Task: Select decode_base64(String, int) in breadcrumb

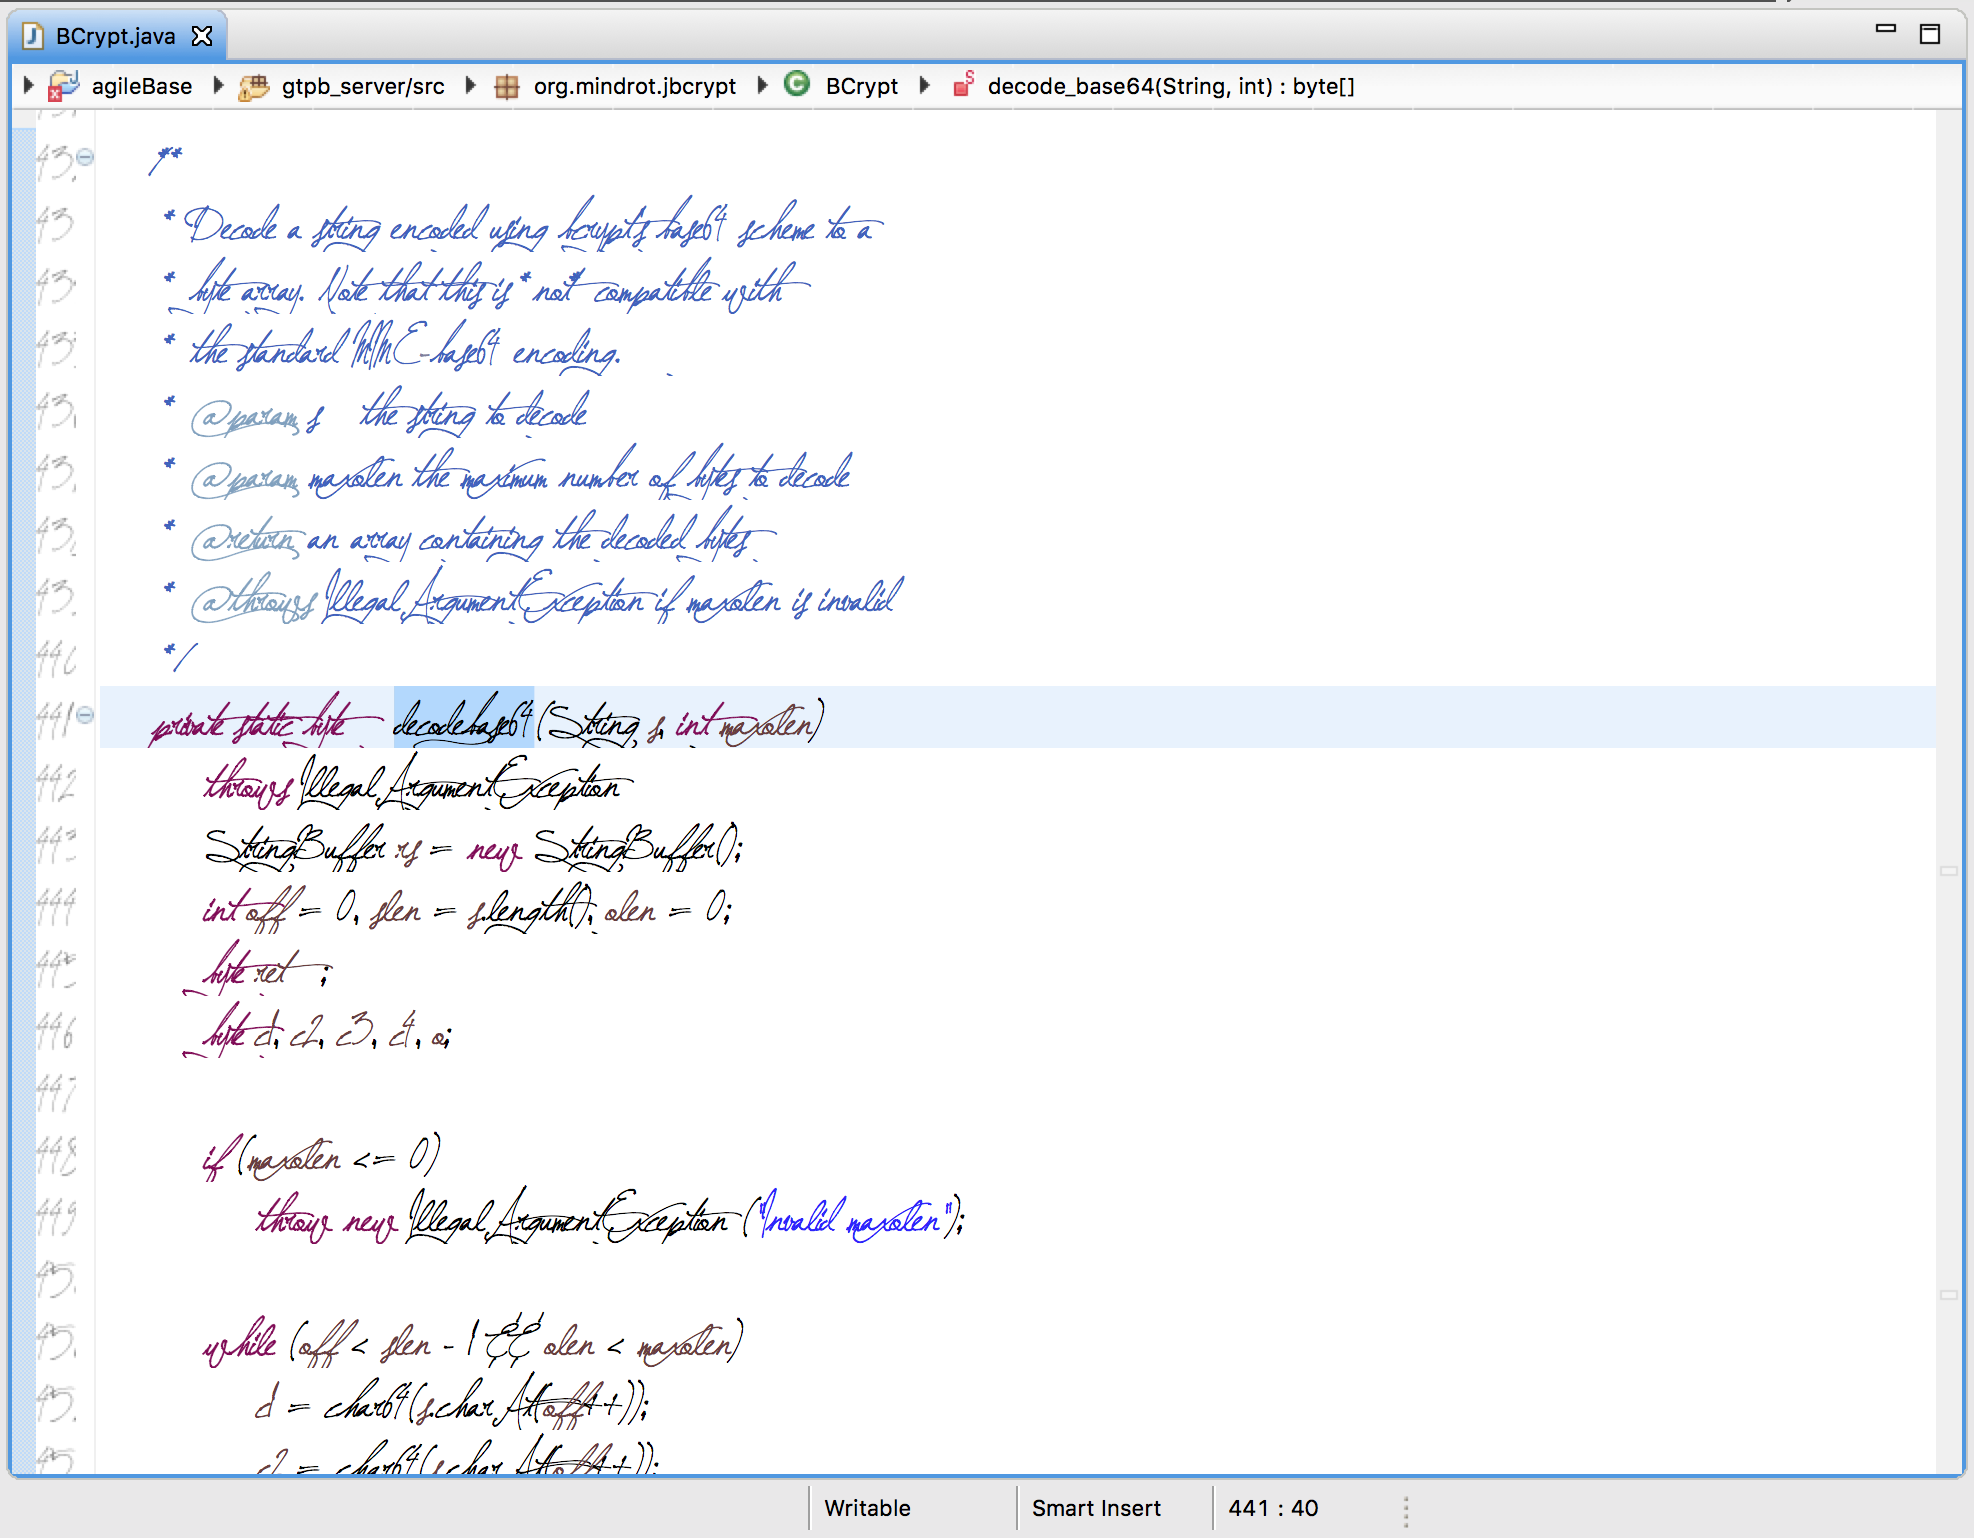Action: click(x=1171, y=86)
